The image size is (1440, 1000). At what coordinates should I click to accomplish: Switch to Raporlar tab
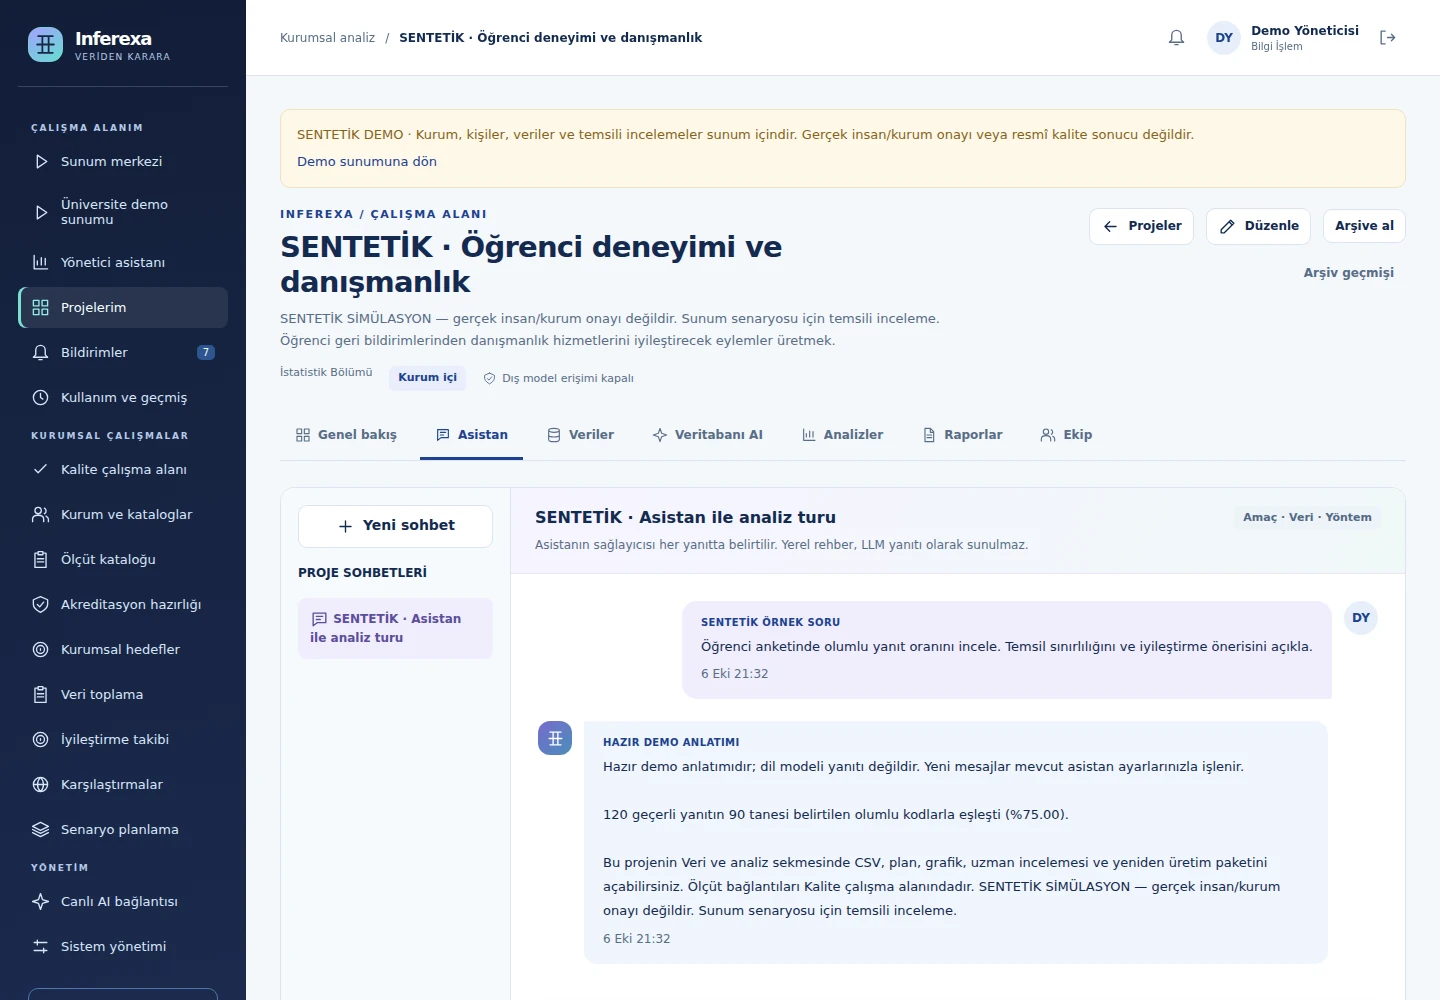[962, 435]
